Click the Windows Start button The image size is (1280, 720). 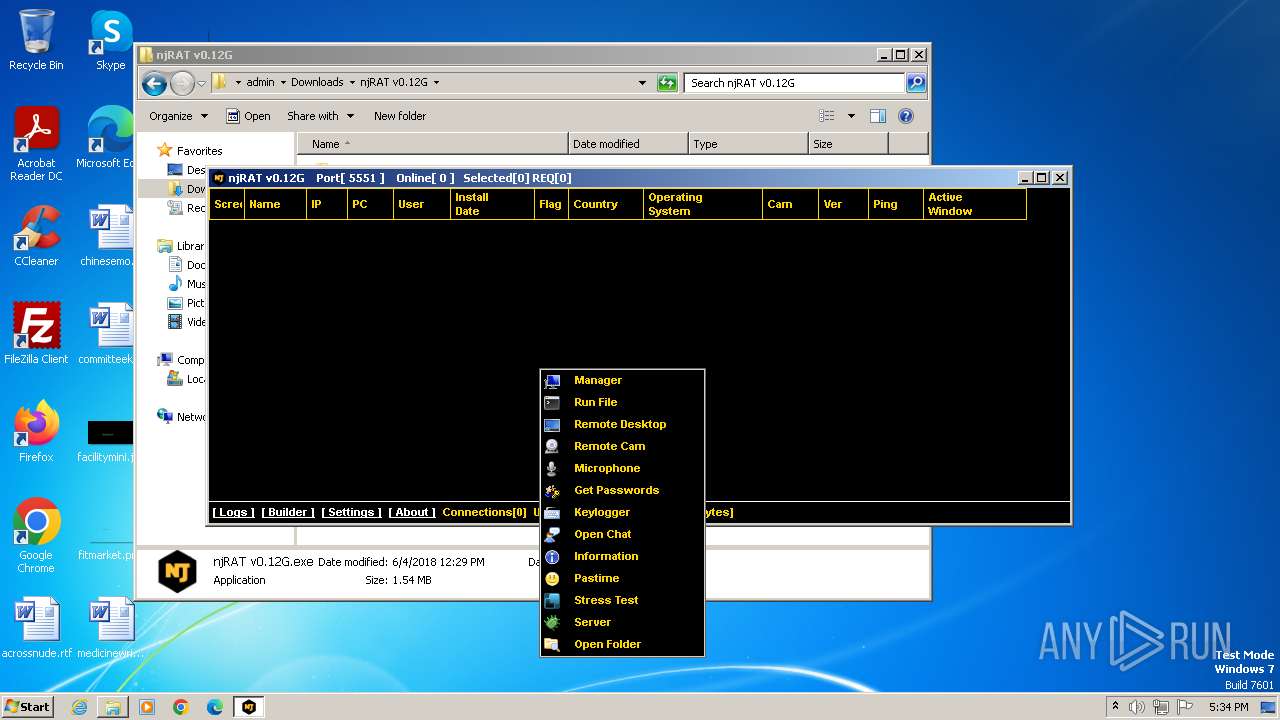click(28, 707)
